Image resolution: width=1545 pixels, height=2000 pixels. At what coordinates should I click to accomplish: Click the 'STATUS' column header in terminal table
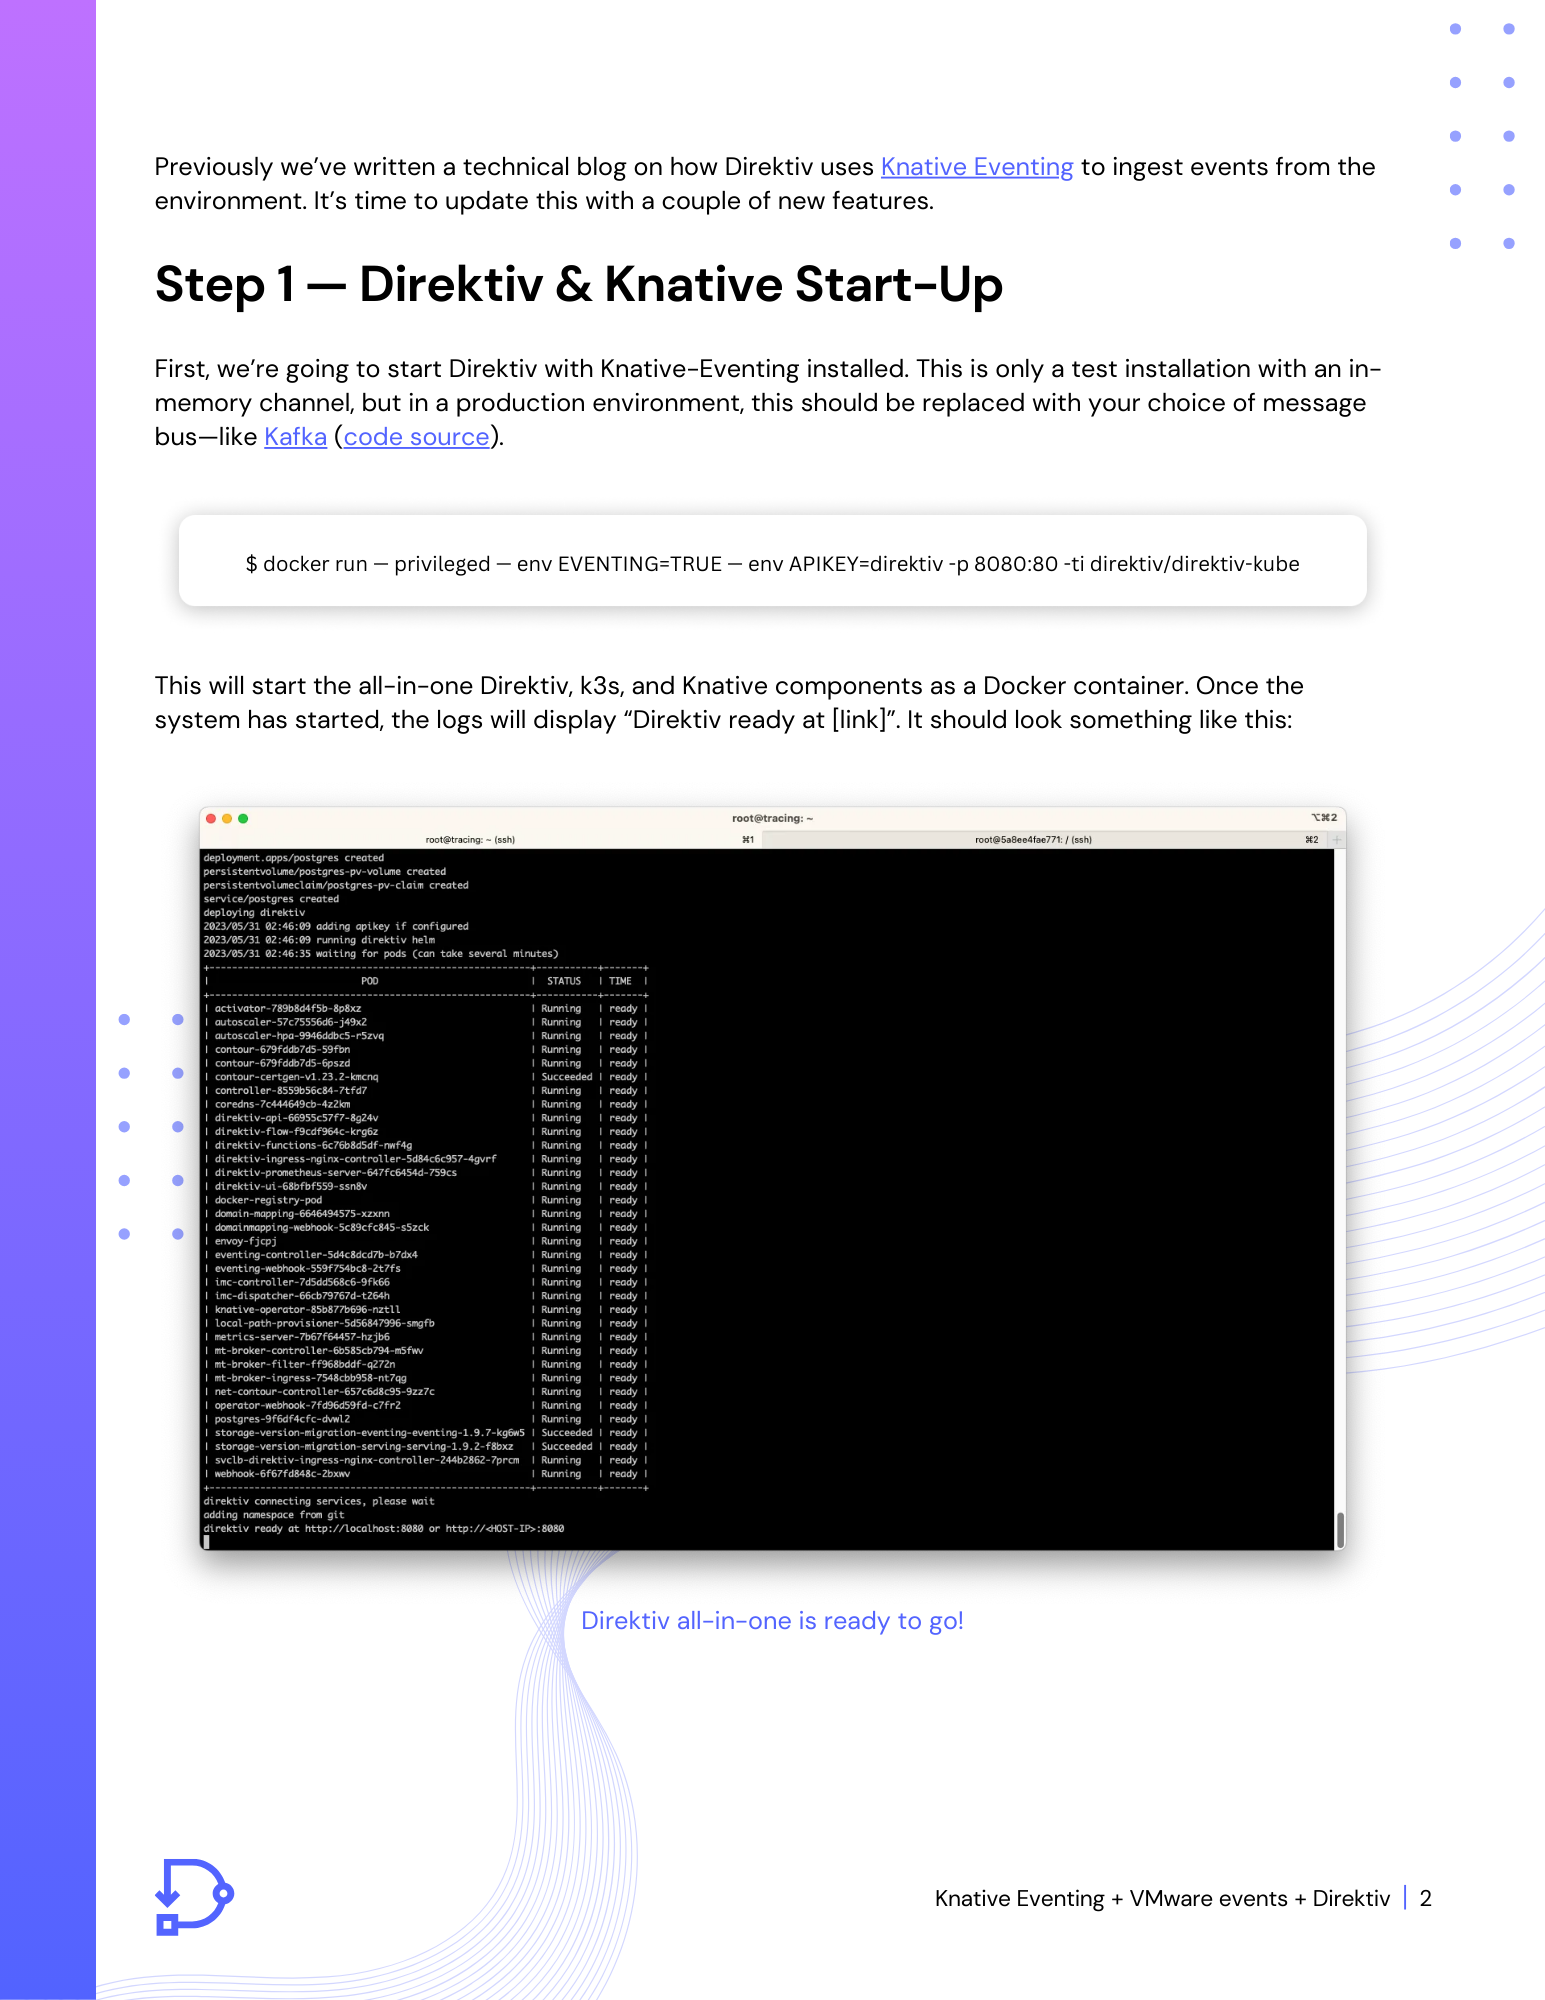click(x=564, y=981)
